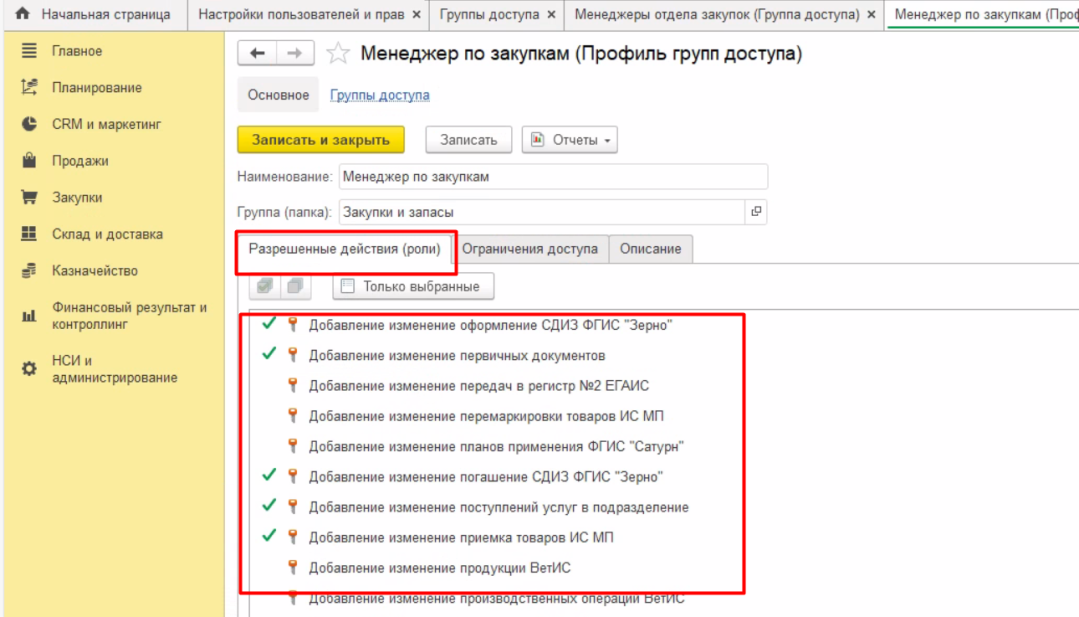The image size is (1079, 617).
Task: Uncheck role 'Добавление изменение первичных документов'
Action: click(268, 355)
